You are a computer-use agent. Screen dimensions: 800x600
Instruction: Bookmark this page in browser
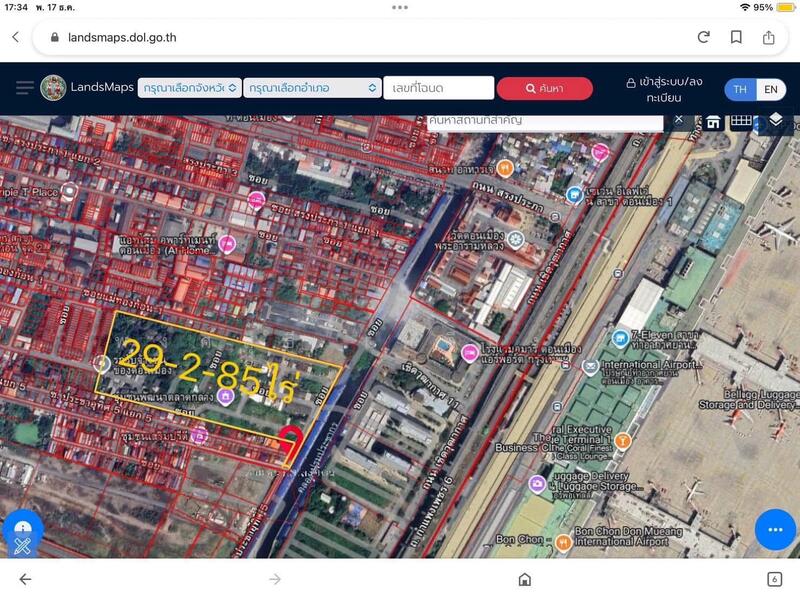(736, 37)
